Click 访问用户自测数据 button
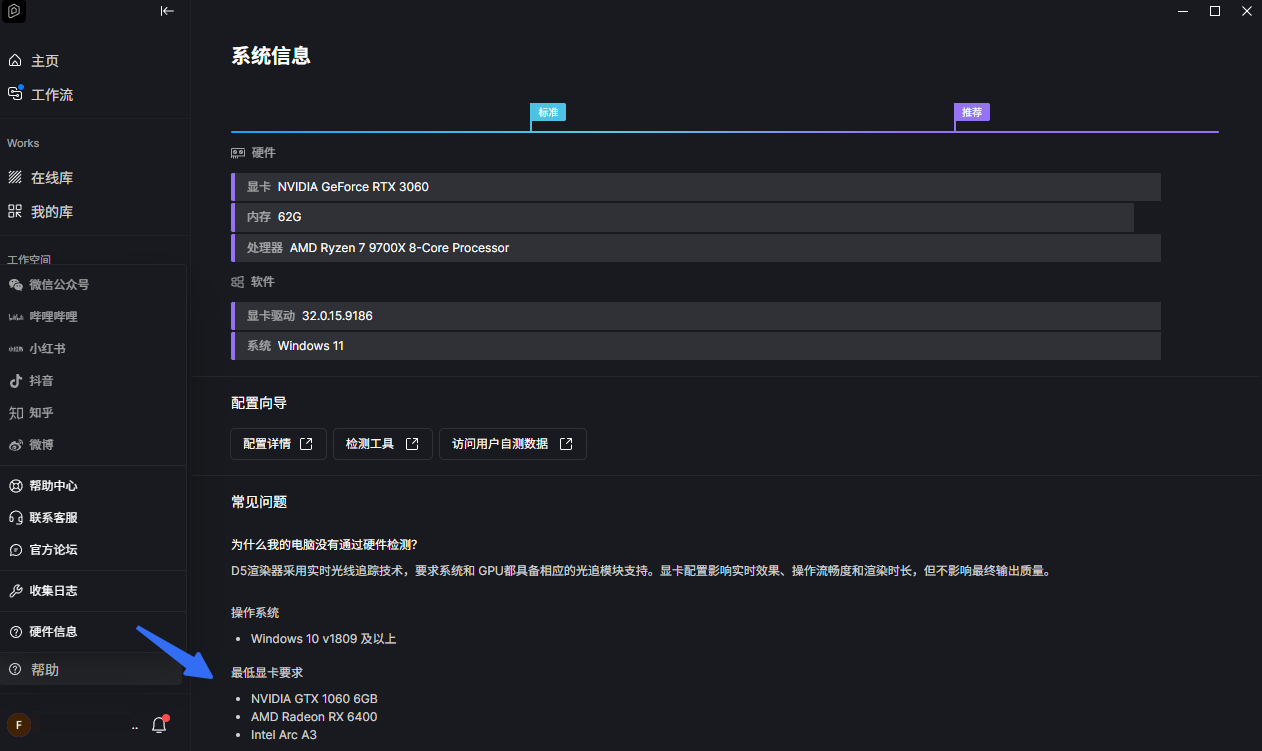 (x=512, y=444)
